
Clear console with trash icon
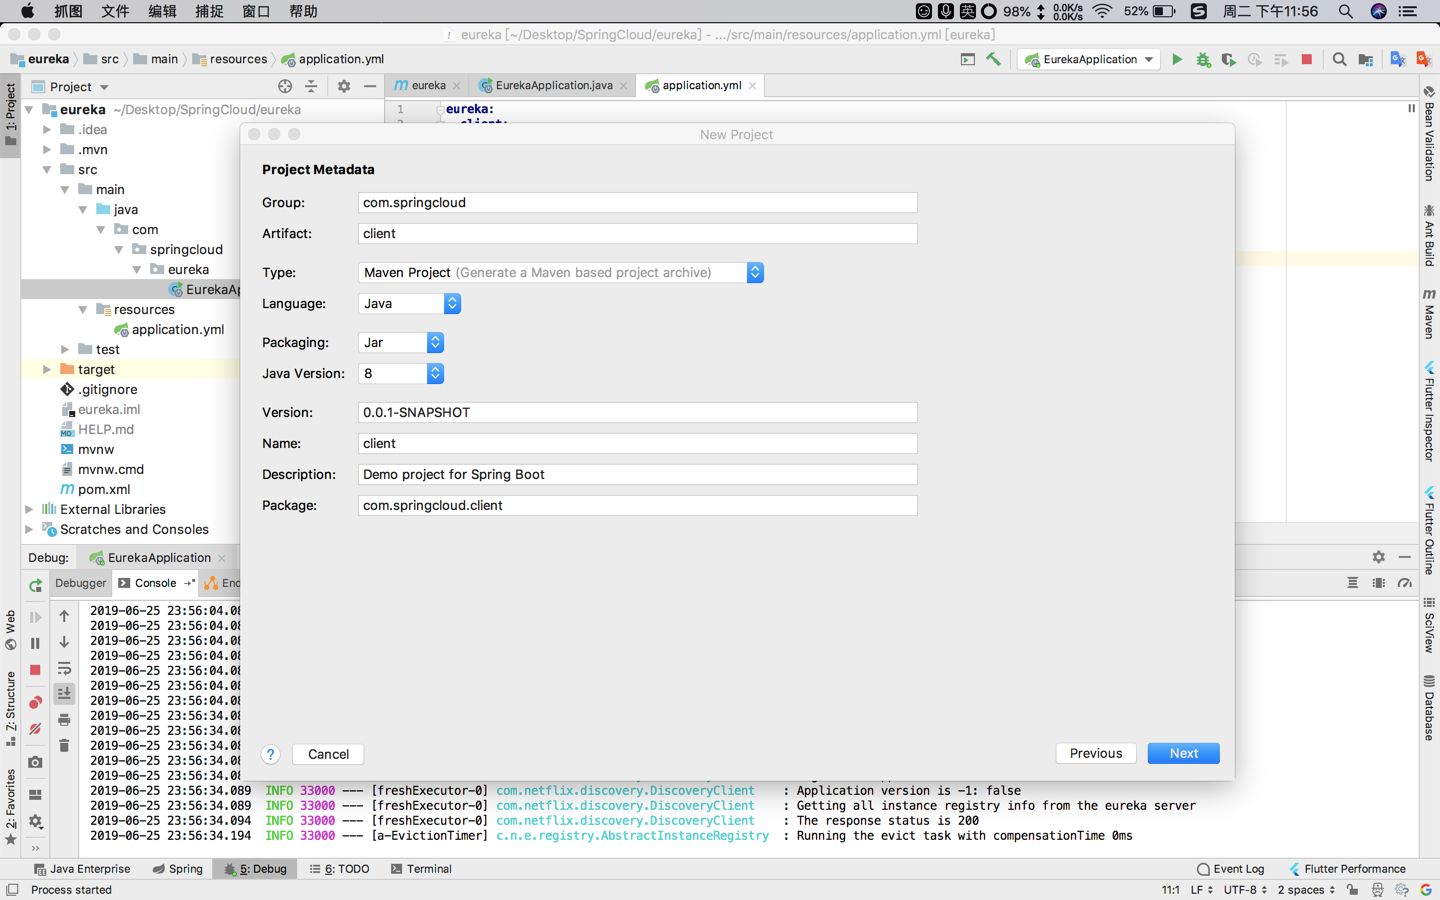pos(64,746)
